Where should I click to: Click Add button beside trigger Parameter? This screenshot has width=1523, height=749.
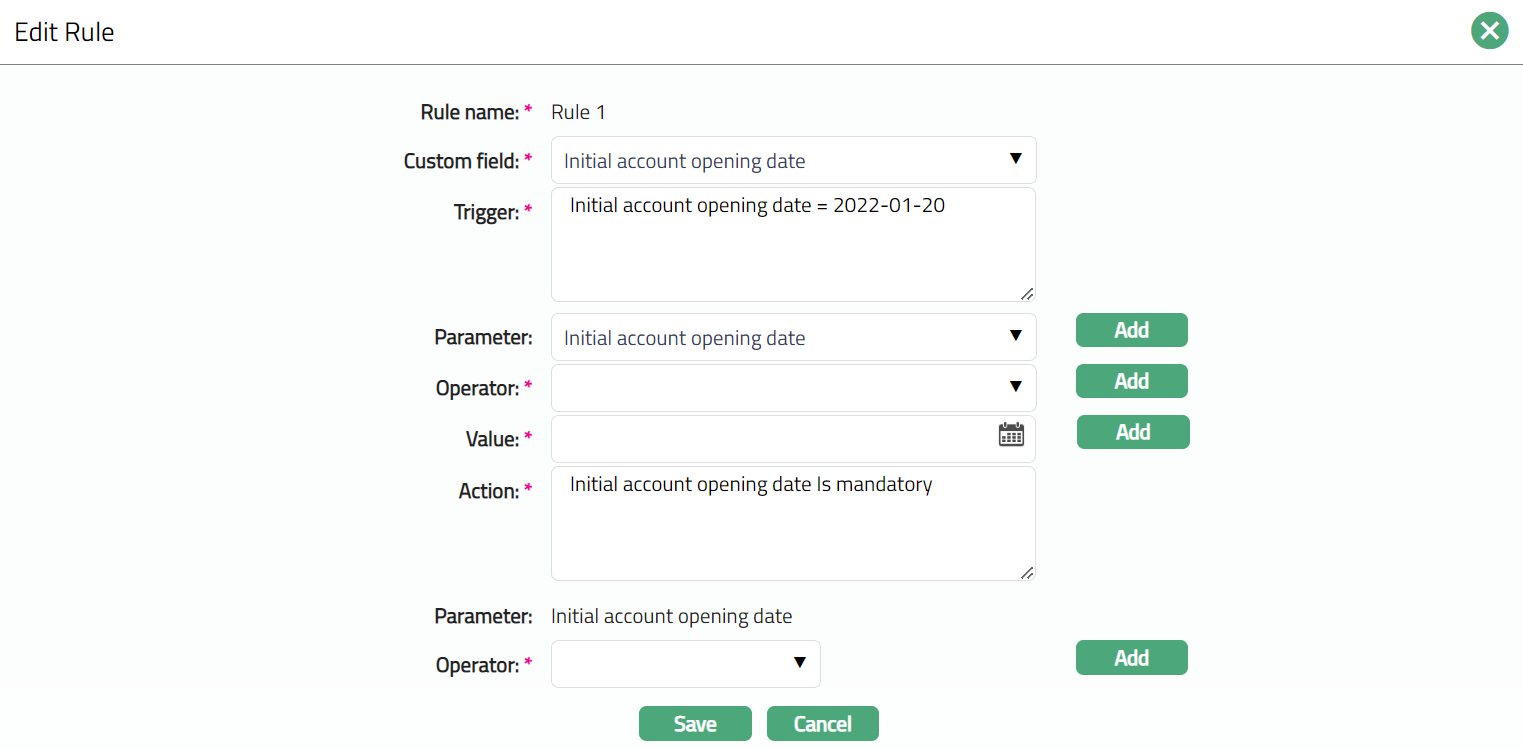point(1131,330)
